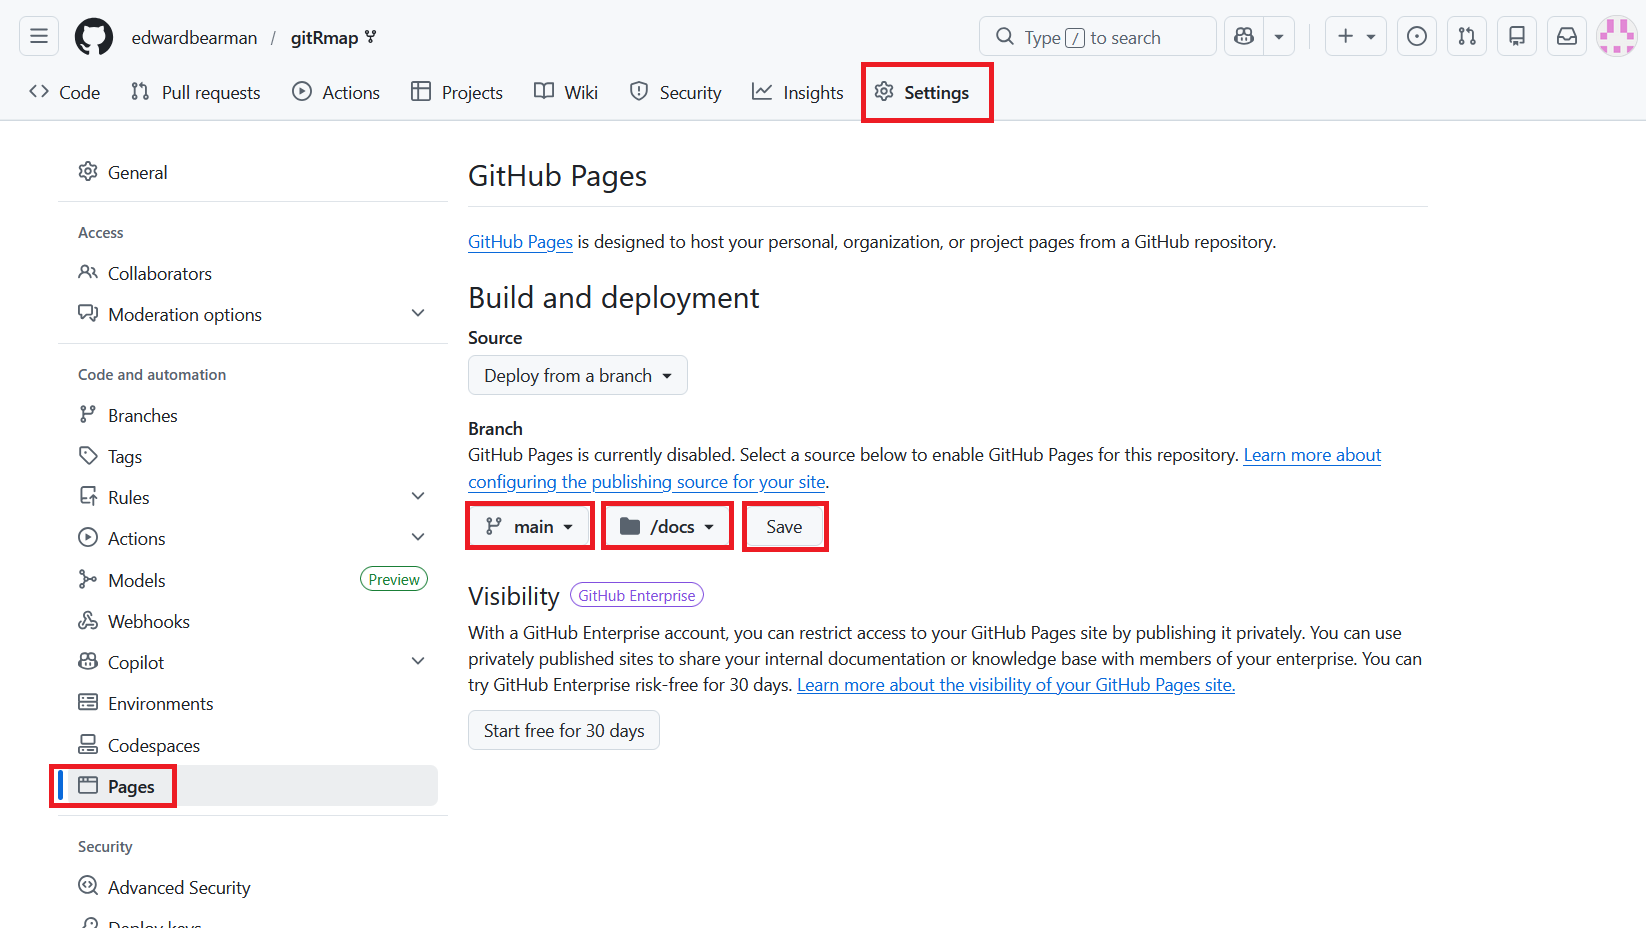Screen dimensions: 1646x928
Task: Open the hamburger navigation menu
Action: (39, 37)
